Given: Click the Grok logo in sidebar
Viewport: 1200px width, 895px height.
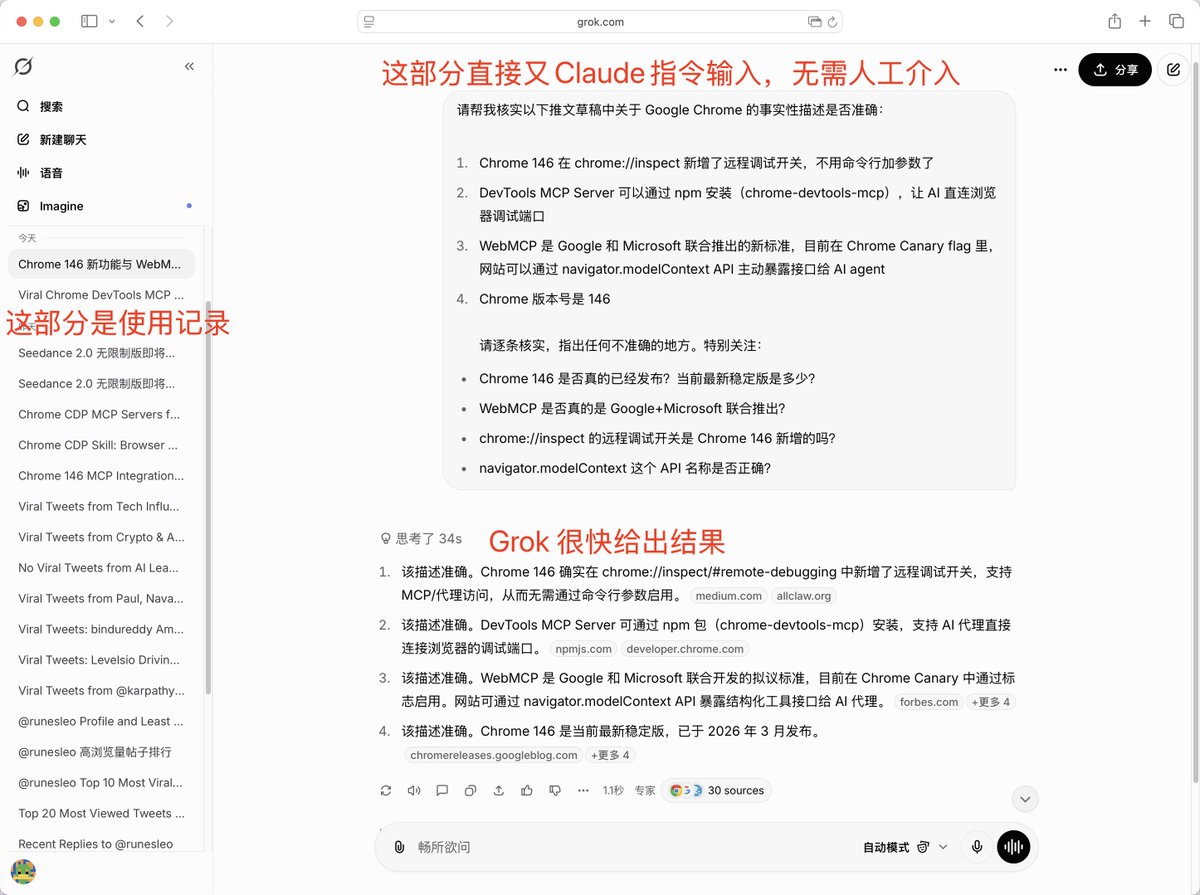Looking at the screenshot, I should click(x=23, y=67).
